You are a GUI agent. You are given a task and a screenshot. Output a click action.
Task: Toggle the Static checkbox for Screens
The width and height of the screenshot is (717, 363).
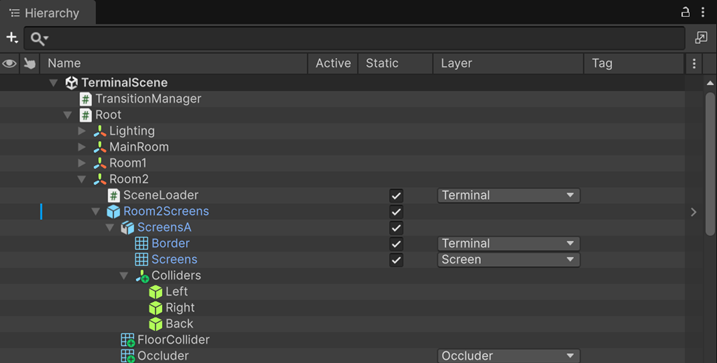point(396,260)
